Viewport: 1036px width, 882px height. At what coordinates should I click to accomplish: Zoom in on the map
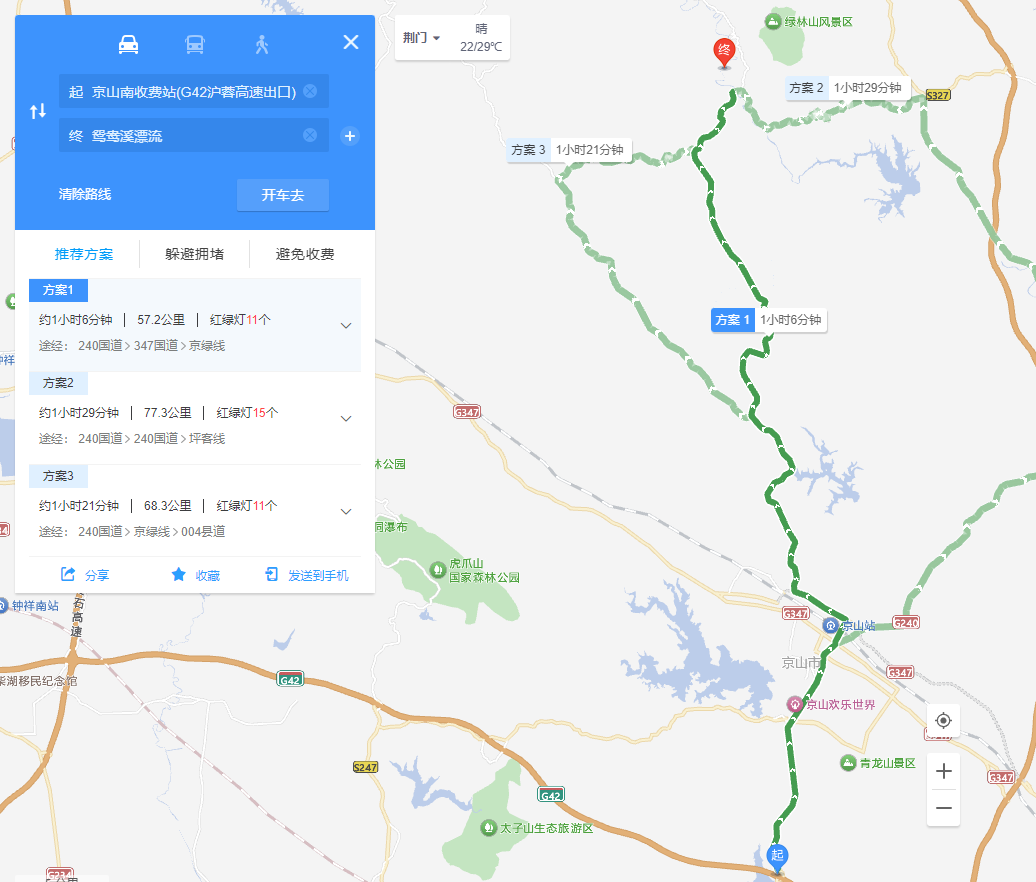point(944,771)
